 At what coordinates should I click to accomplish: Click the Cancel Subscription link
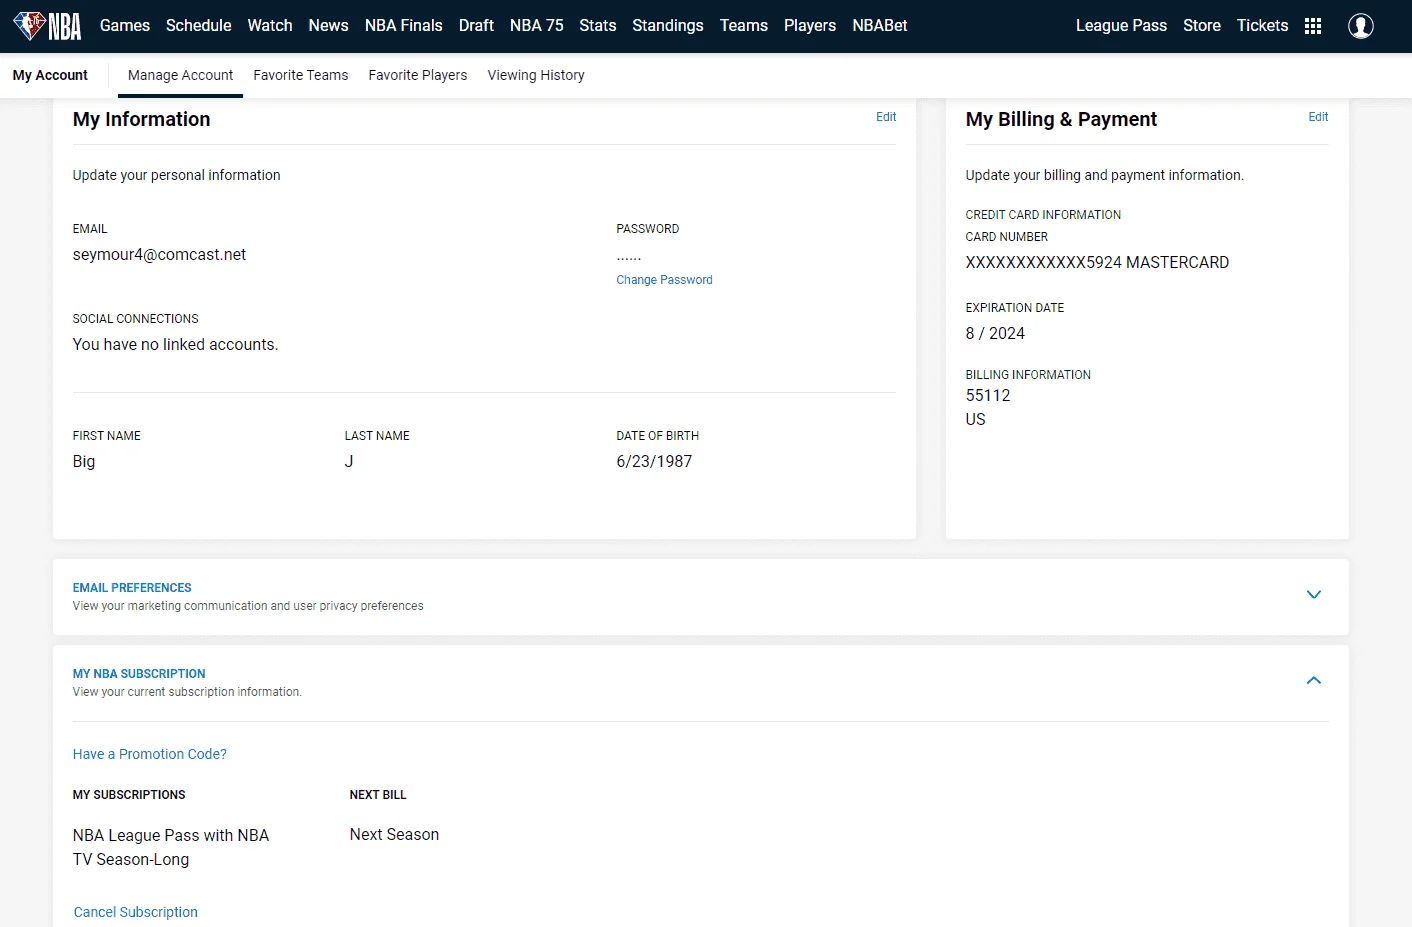pyautogui.click(x=136, y=912)
